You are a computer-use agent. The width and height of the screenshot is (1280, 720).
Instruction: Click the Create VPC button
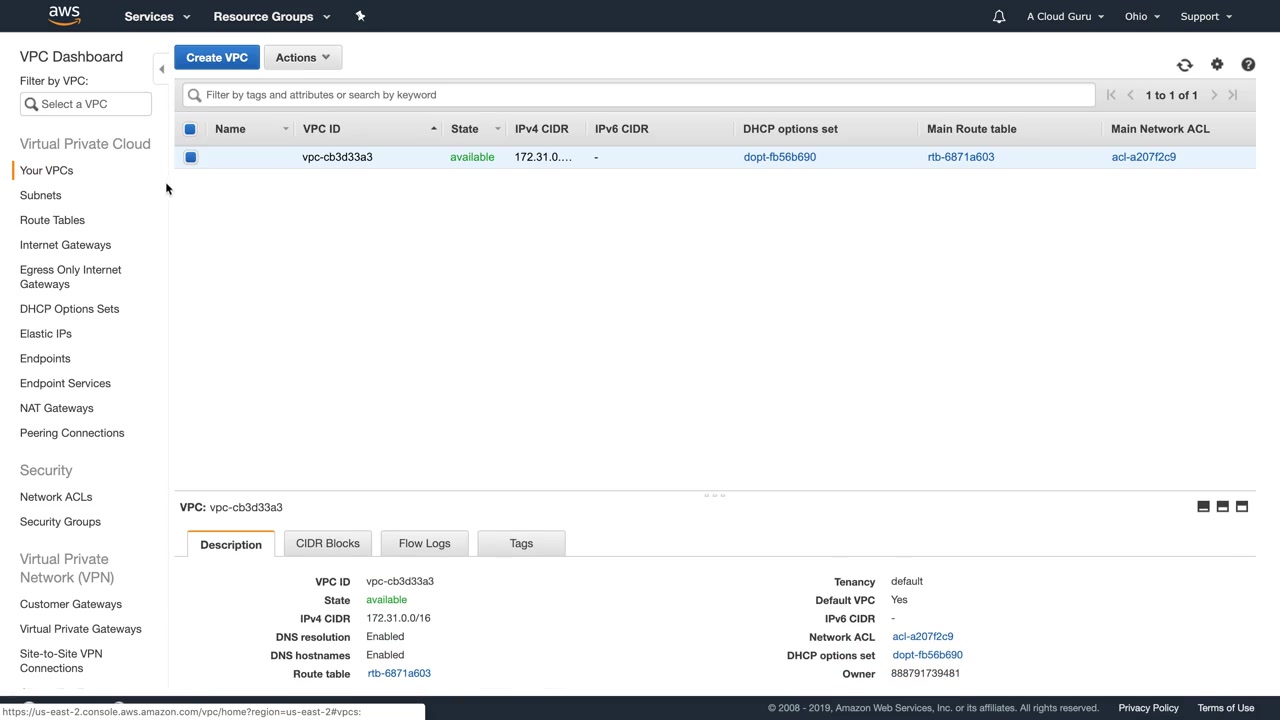[x=217, y=58]
